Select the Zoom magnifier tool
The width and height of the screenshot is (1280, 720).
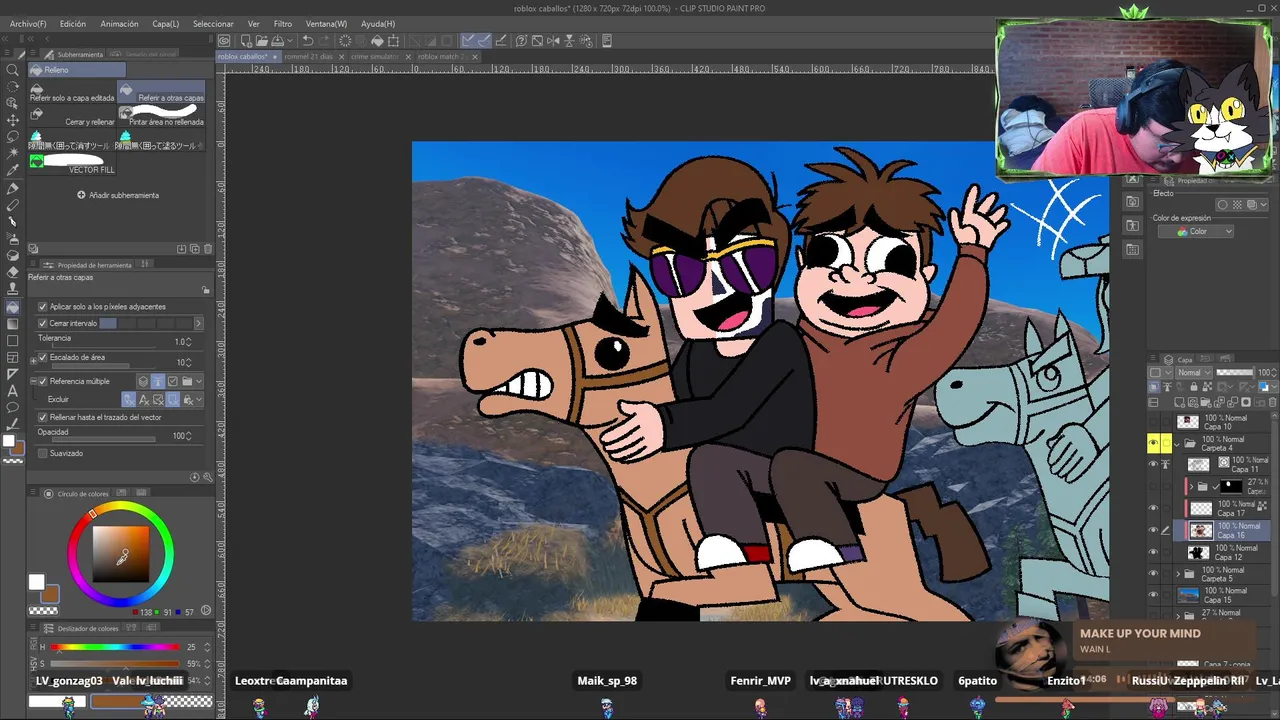(x=13, y=69)
